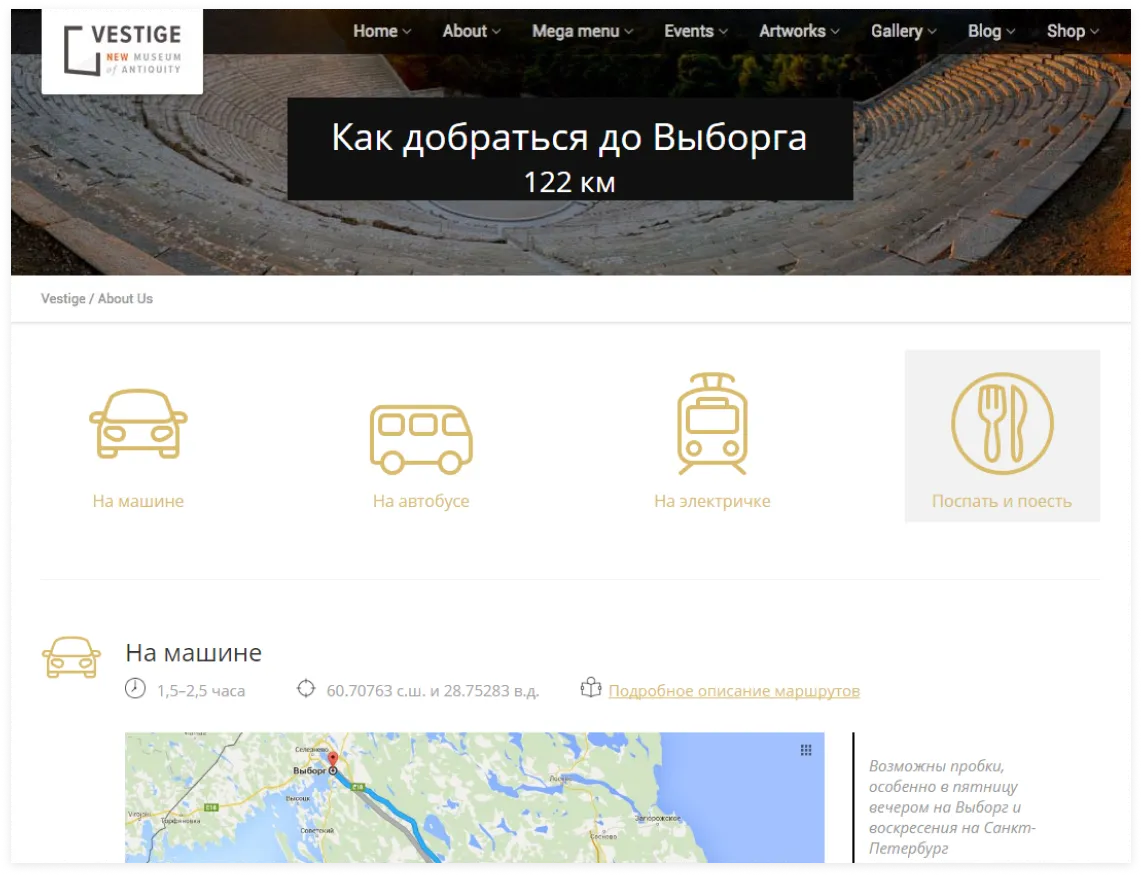
Task: Click the На автобусе label
Action: [421, 501]
